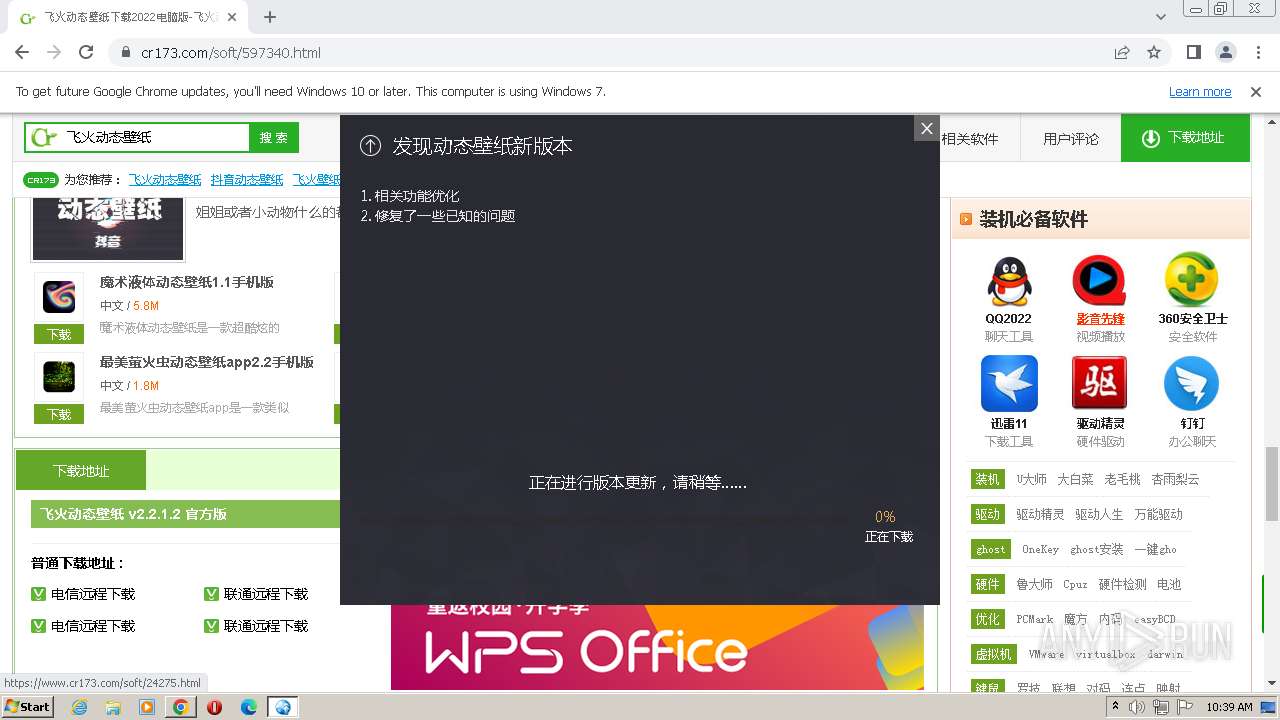Click the green ghost category tag
The height and width of the screenshot is (720, 1280).
click(x=991, y=549)
